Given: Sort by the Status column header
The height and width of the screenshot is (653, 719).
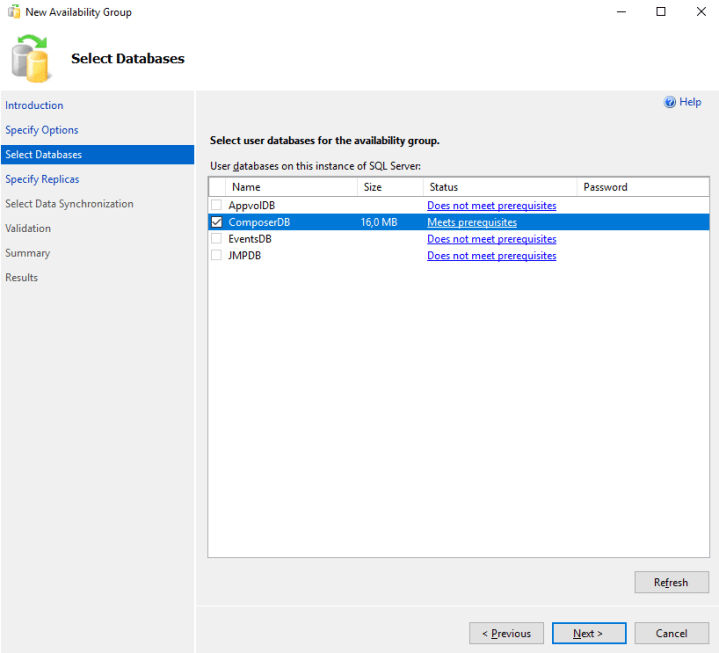Looking at the screenshot, I should pos(500,187).
